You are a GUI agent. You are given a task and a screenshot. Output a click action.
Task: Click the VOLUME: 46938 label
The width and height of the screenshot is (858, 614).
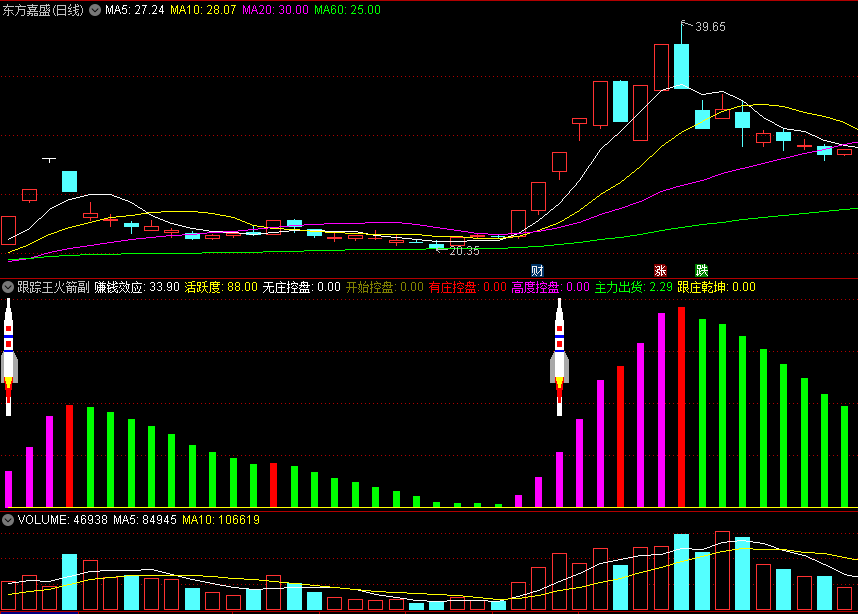coord(62,520)
